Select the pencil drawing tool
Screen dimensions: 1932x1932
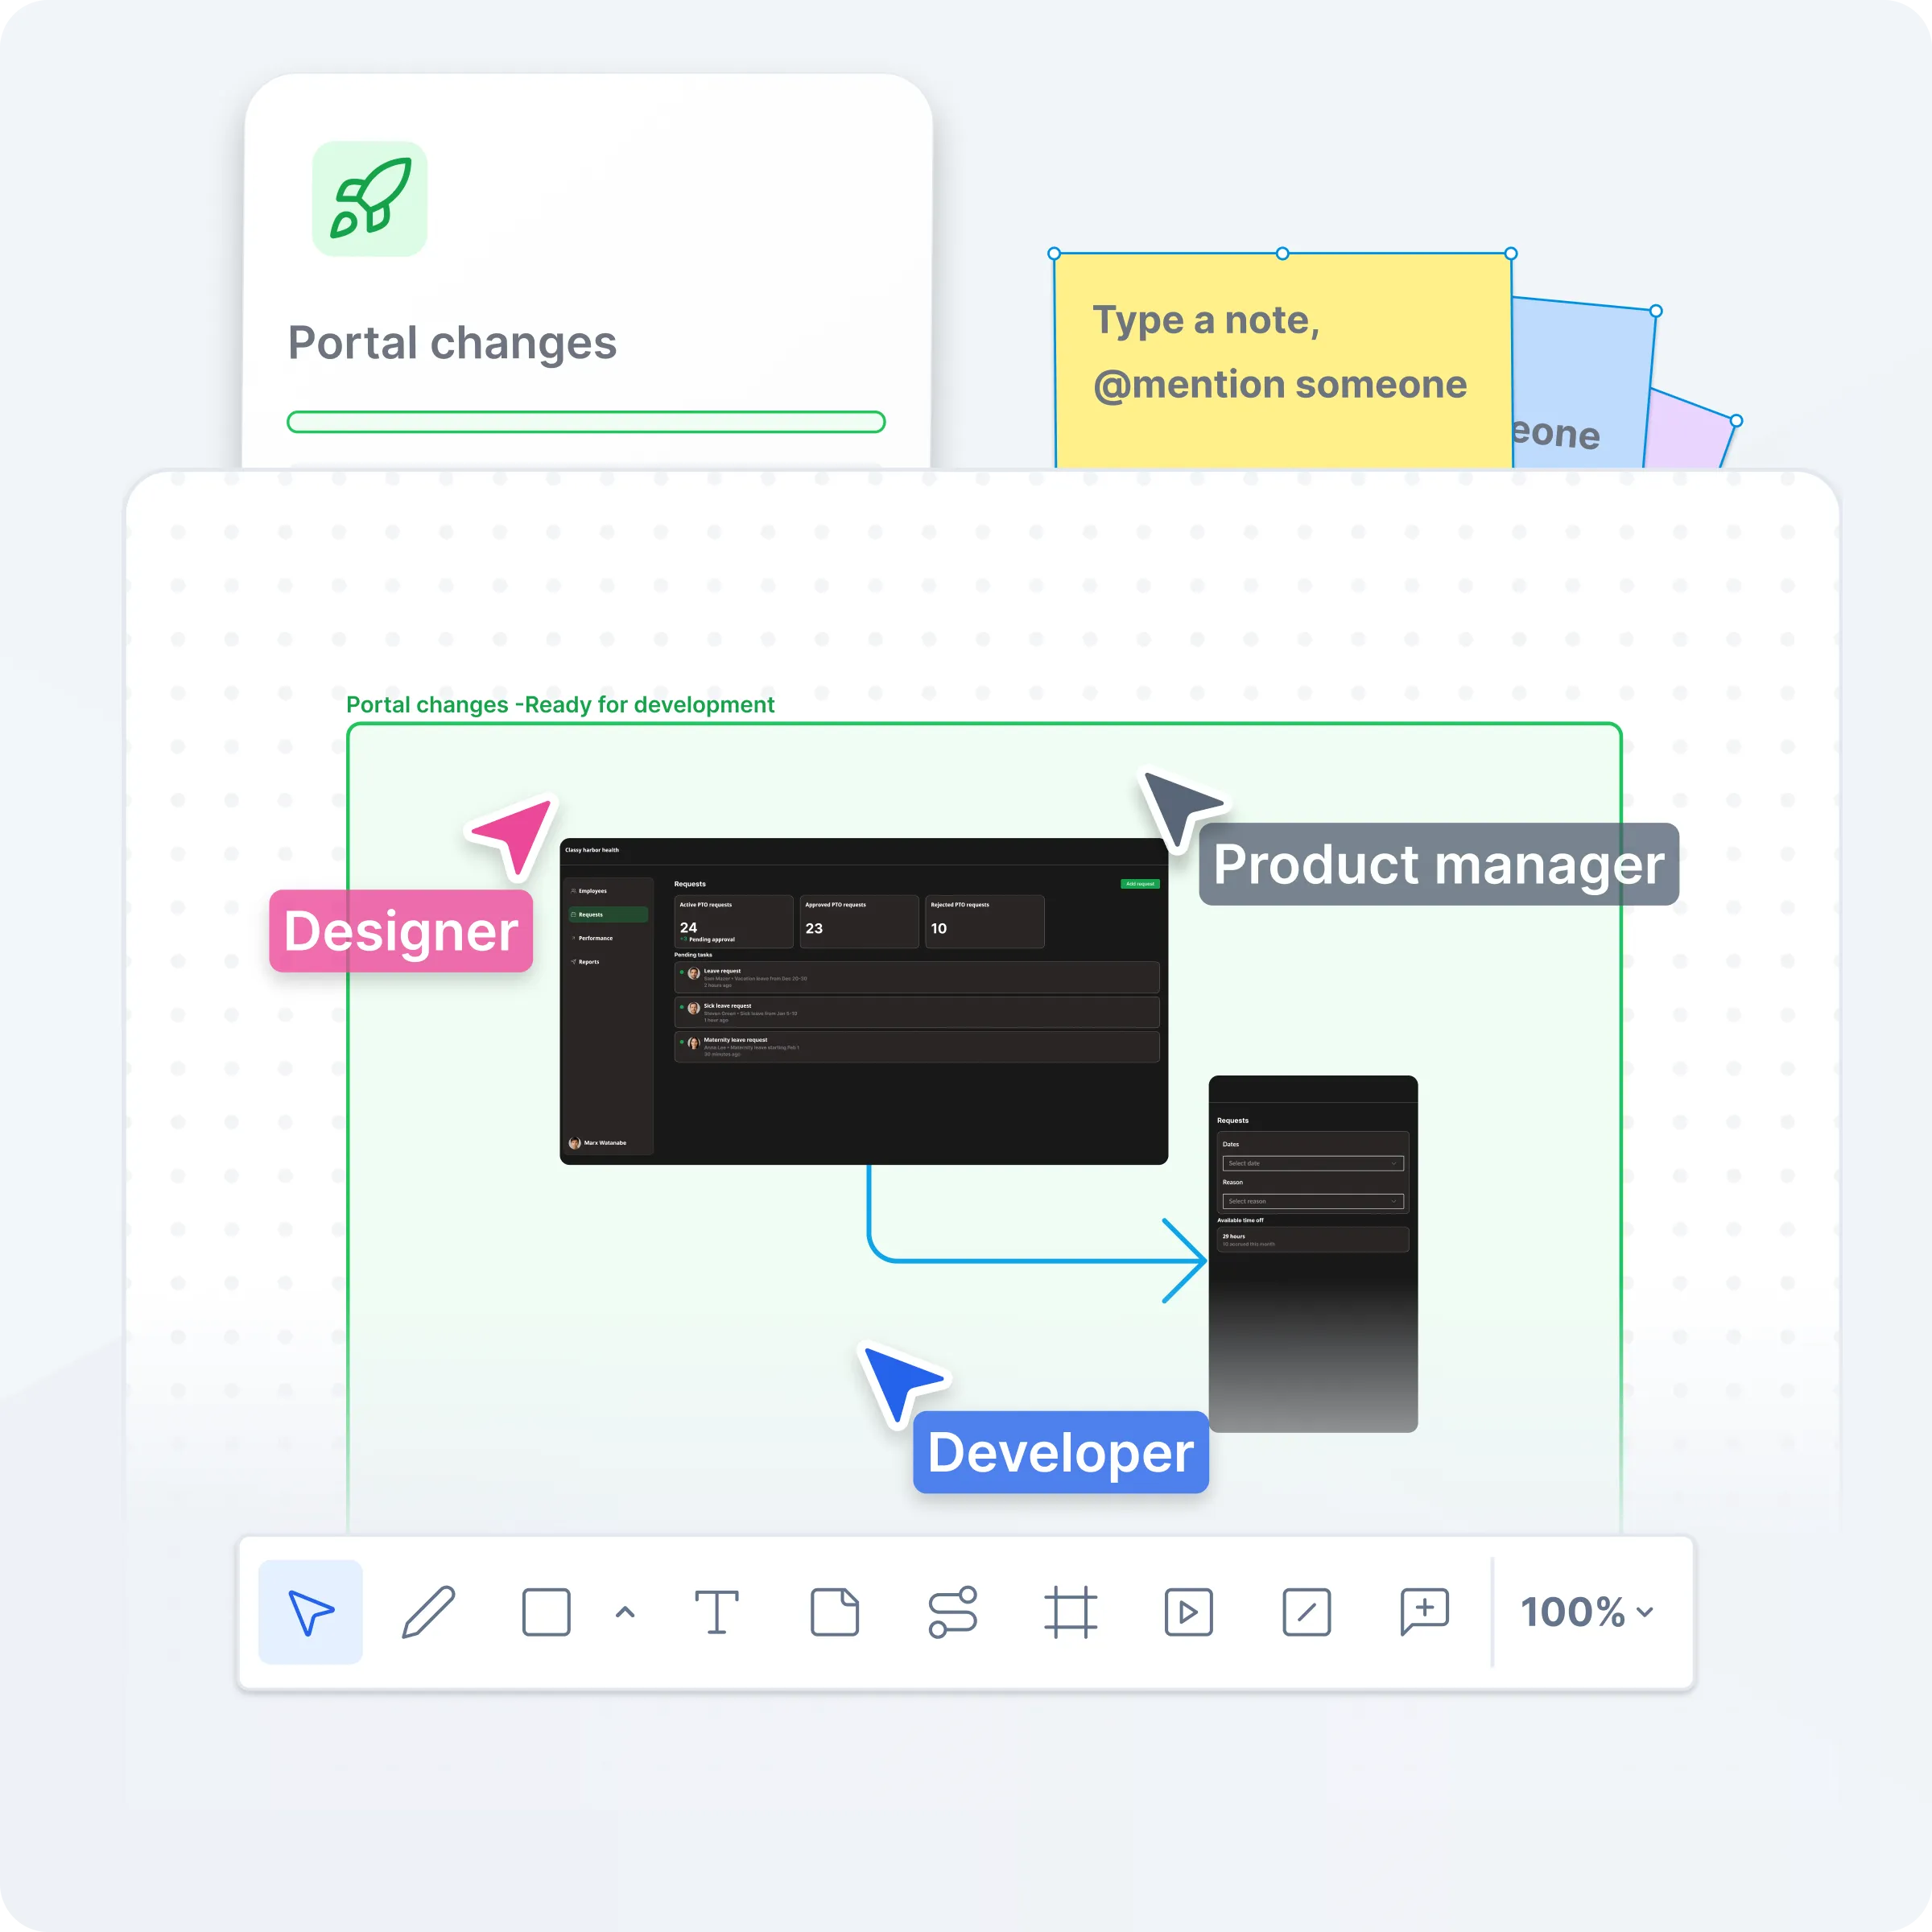click(429, 1612)
